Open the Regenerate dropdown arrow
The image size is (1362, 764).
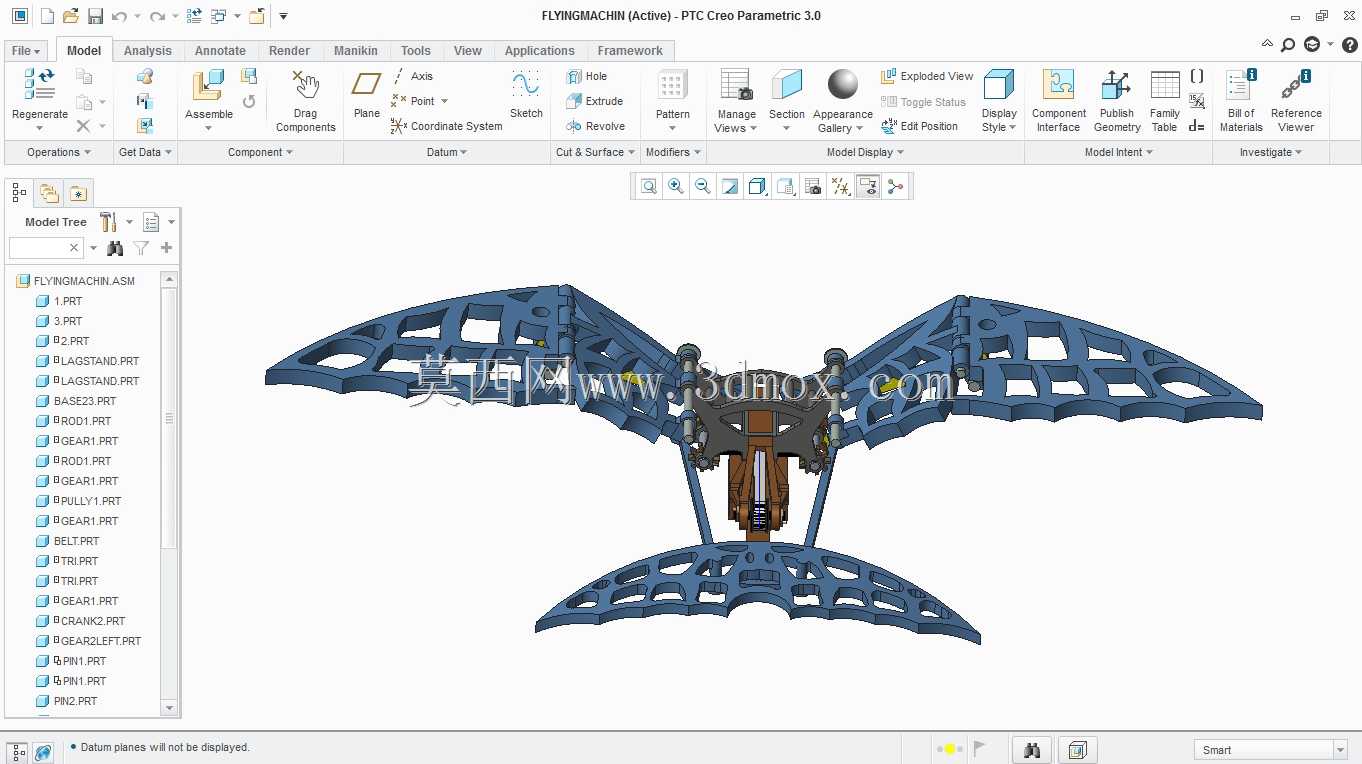click(x=40, y=128)
